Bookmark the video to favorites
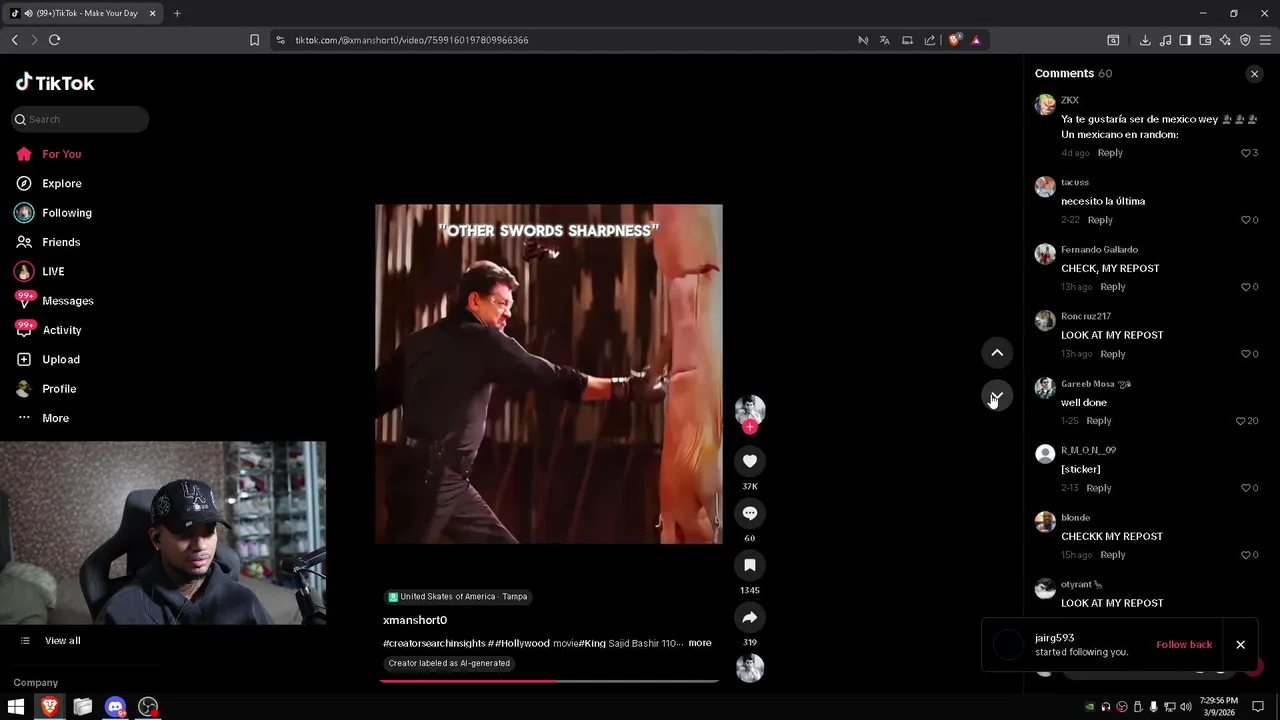This screenshot has width=1280, height=720. pos(750,565)
